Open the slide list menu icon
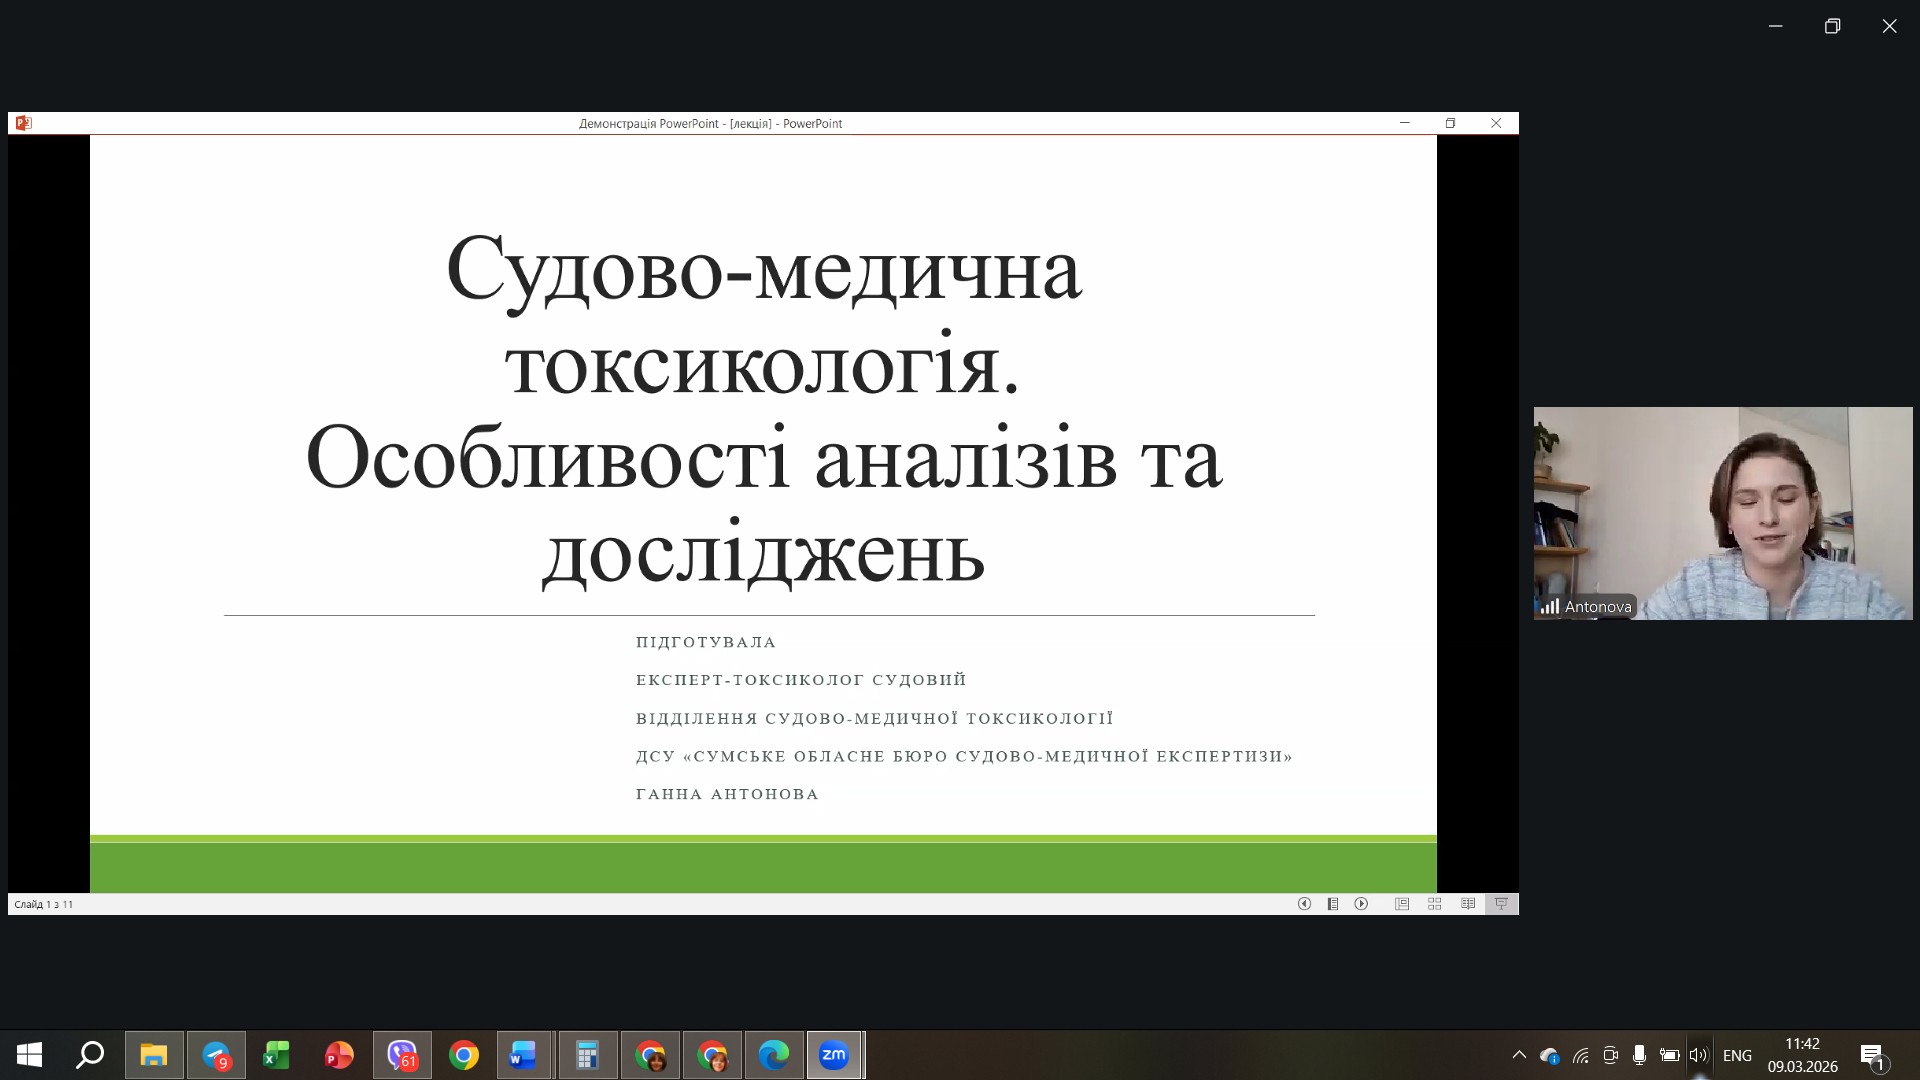The width and height of the screenshot is (1920, 1080). coord(1333,904)
